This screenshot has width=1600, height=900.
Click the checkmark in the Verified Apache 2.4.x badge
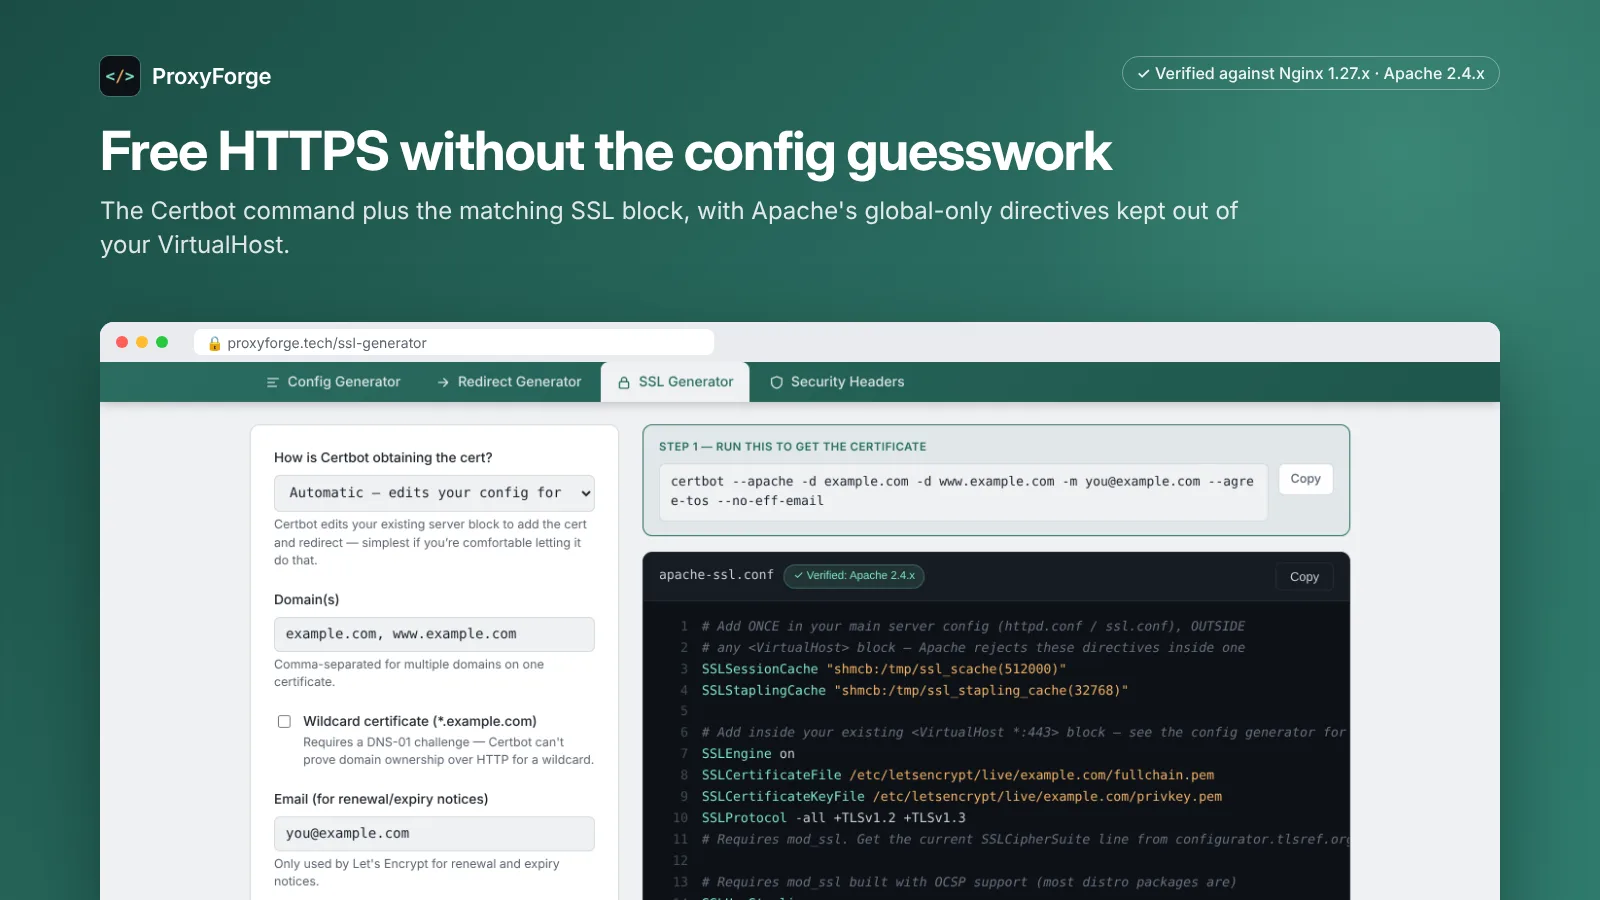(x=798, y=576)
